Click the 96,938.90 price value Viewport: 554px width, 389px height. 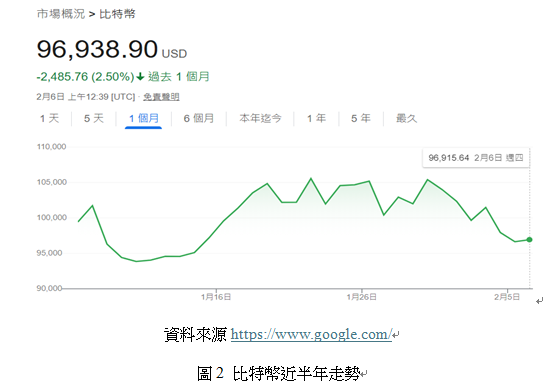tap(97, 49)
